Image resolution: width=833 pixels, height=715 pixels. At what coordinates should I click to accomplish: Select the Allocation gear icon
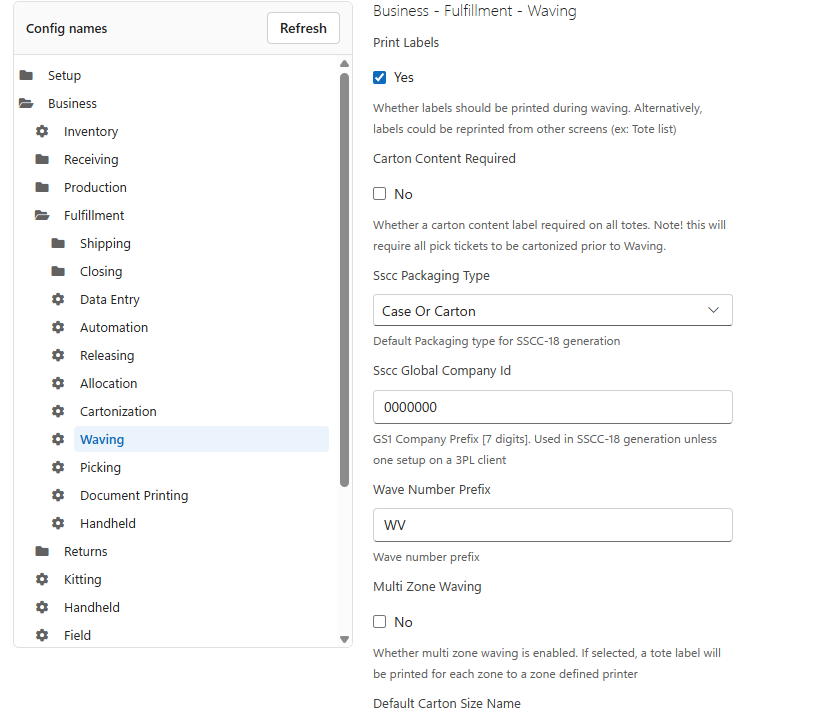click(x=58, y=384)
